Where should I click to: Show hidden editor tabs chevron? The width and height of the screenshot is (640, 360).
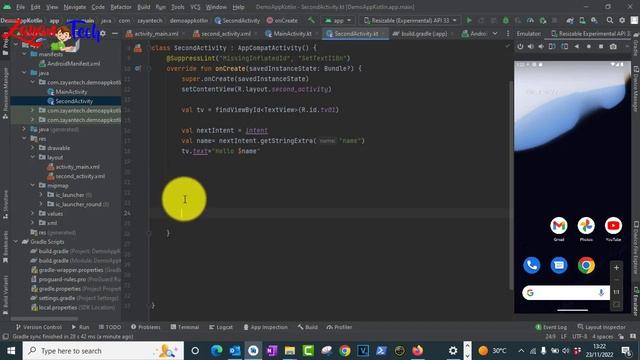click(x=495, y=33)
